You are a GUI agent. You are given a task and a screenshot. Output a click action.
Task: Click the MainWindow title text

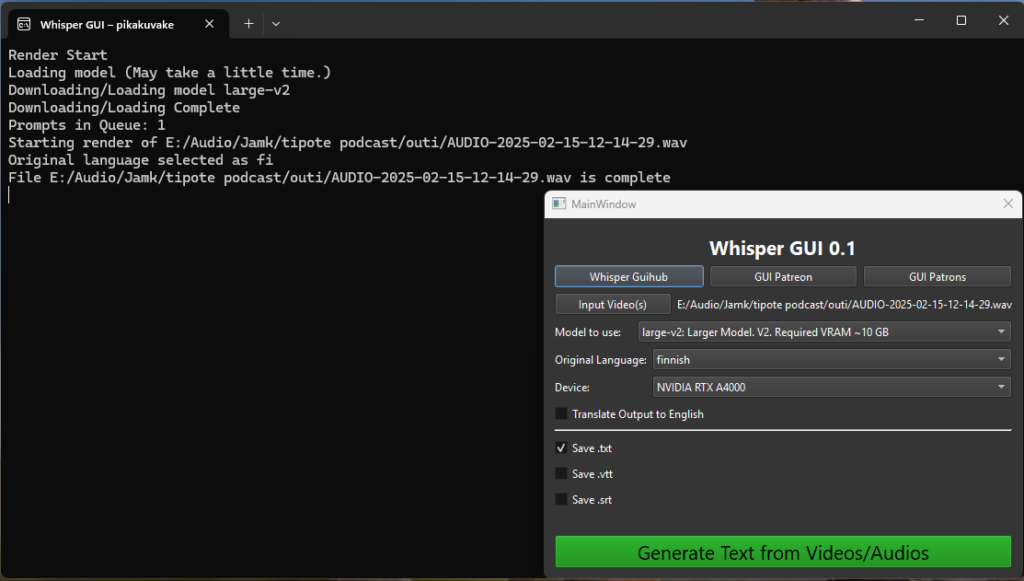603,204
